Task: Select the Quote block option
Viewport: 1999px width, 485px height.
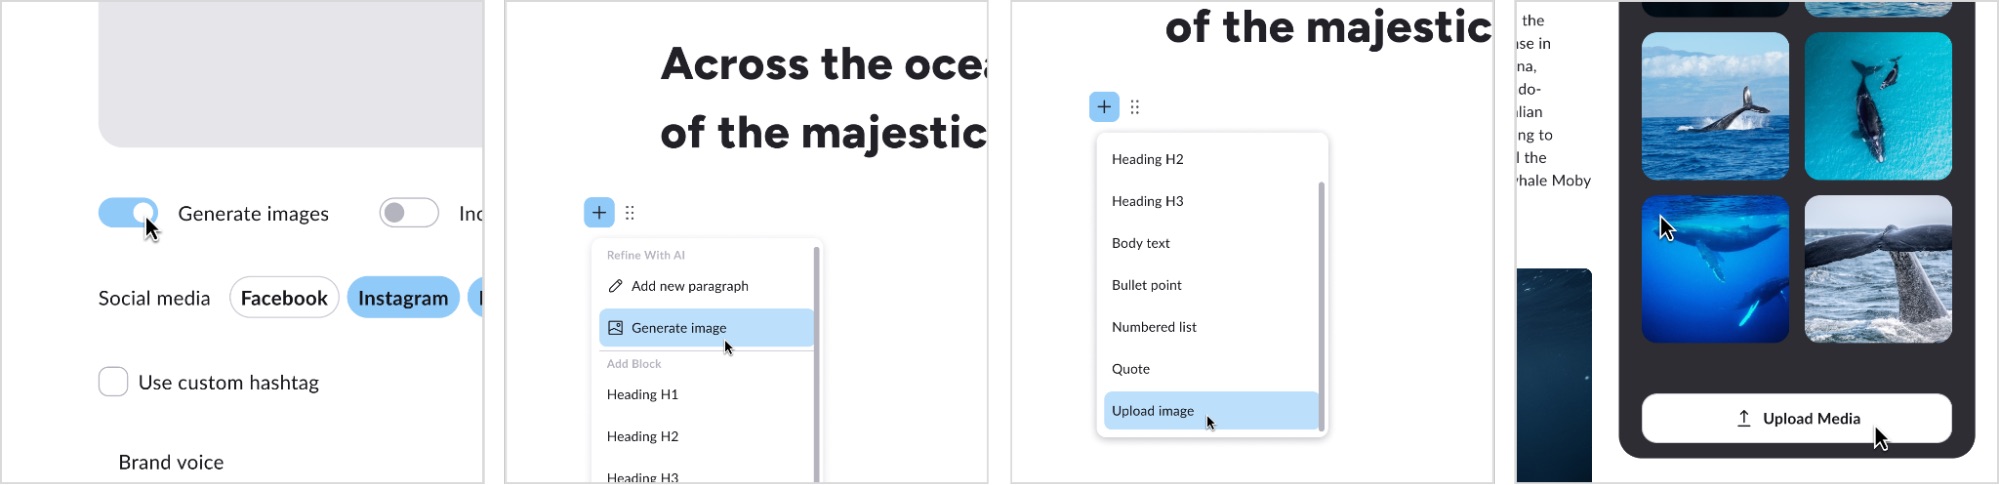Action: 1130,369
